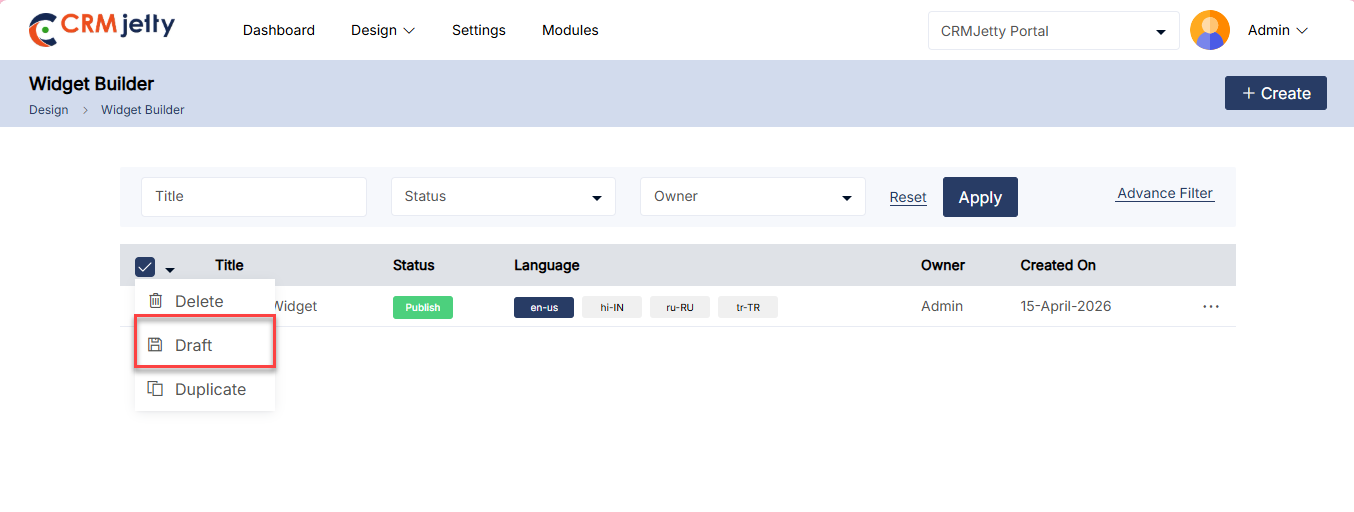Toggle the select-all checkbox in header
Screen dimensions: 1354x512
[x=145, y=266]
